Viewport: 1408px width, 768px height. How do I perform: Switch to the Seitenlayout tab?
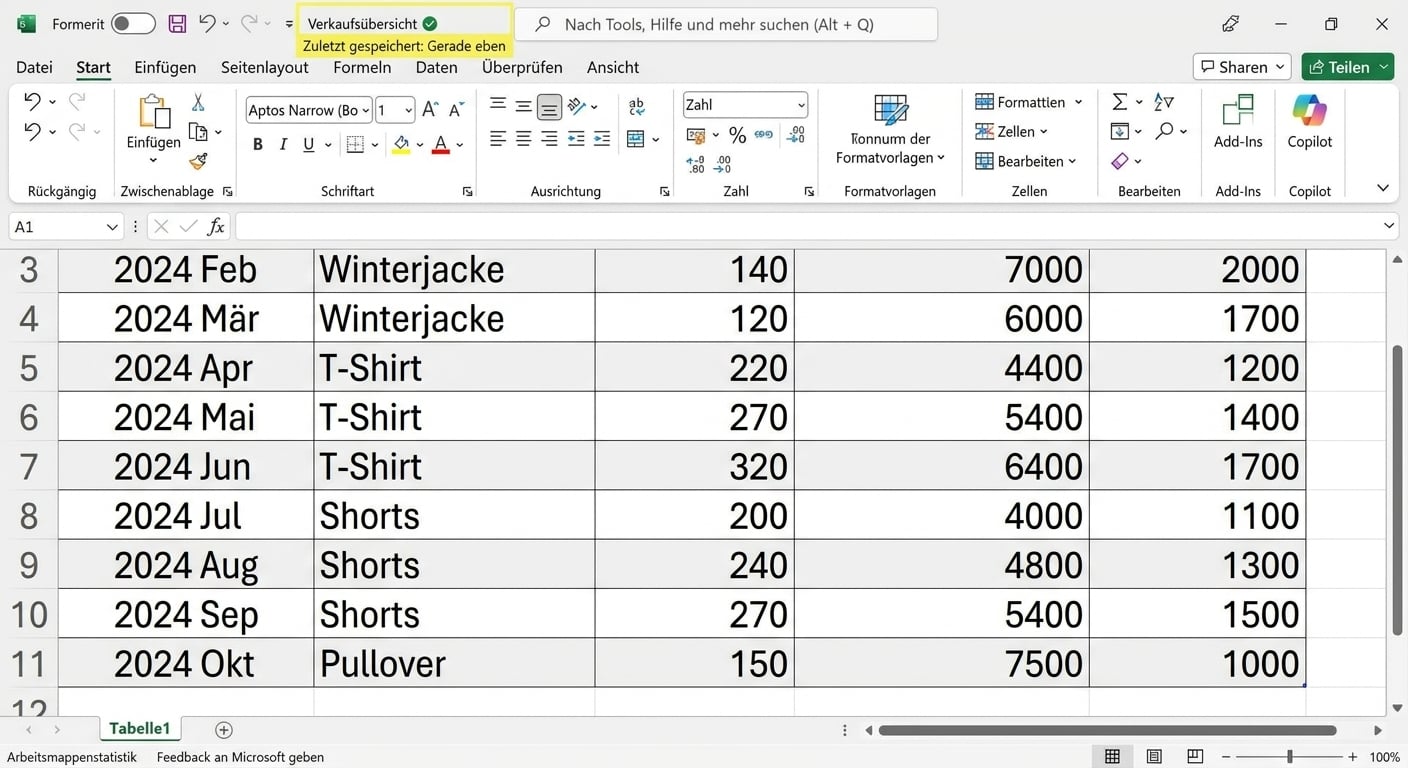click(265, 67)
